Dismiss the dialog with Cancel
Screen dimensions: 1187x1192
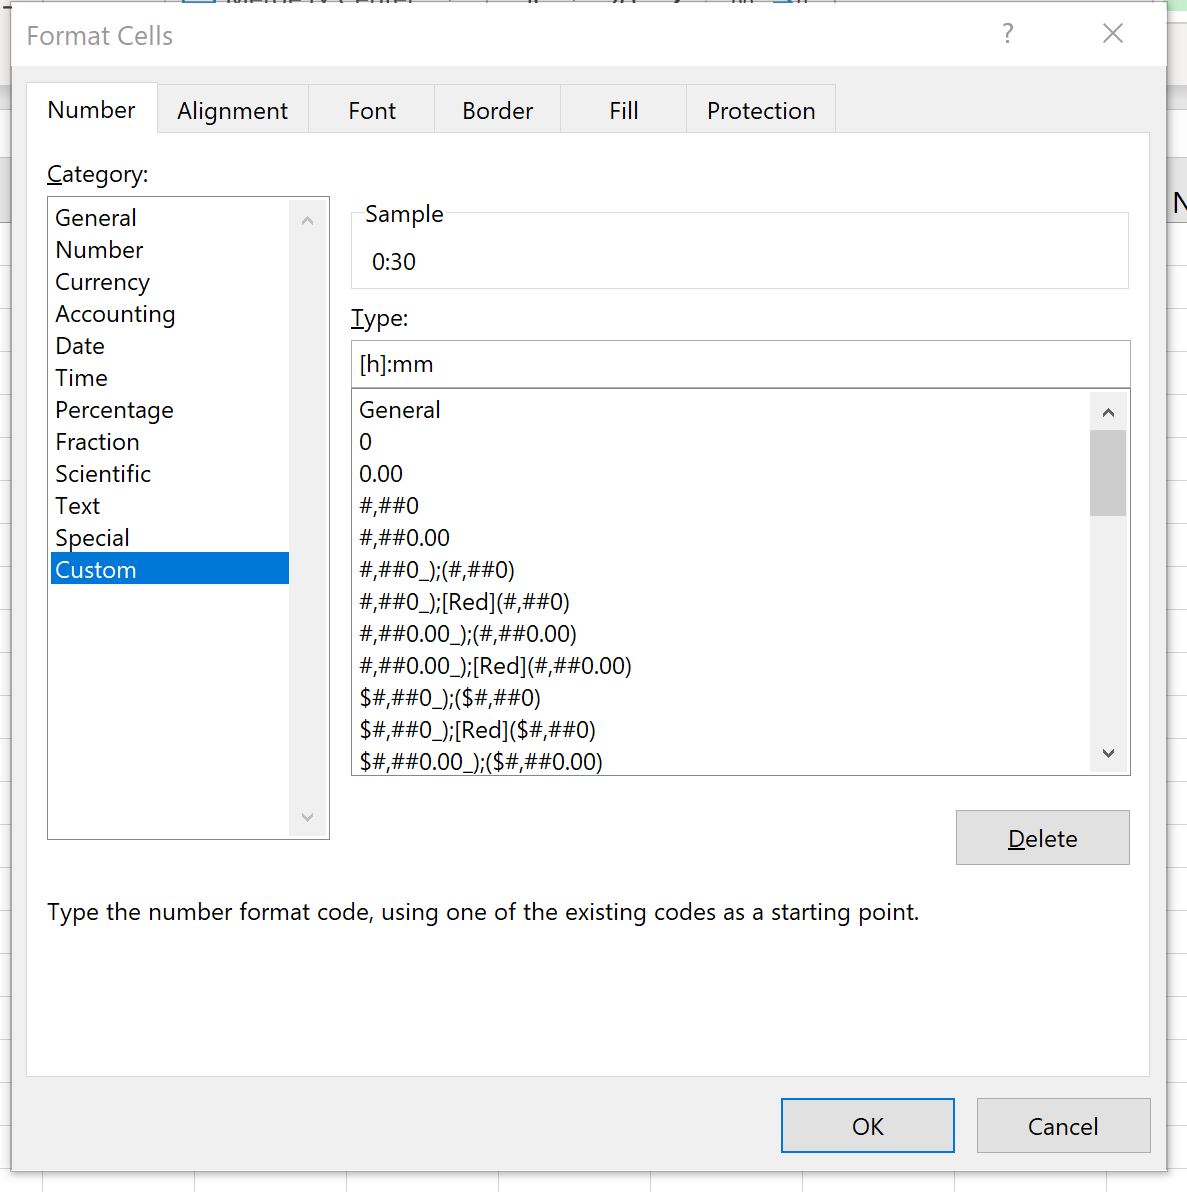1063,1125
